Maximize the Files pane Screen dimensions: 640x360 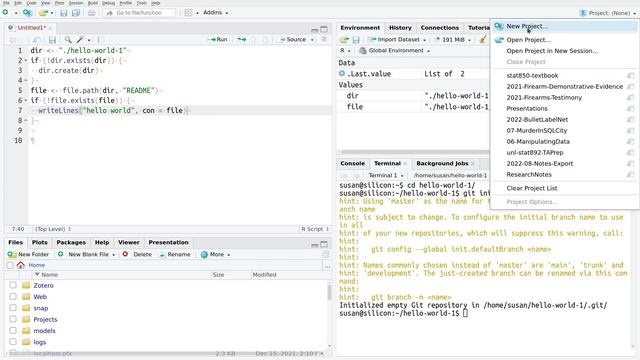324,244
